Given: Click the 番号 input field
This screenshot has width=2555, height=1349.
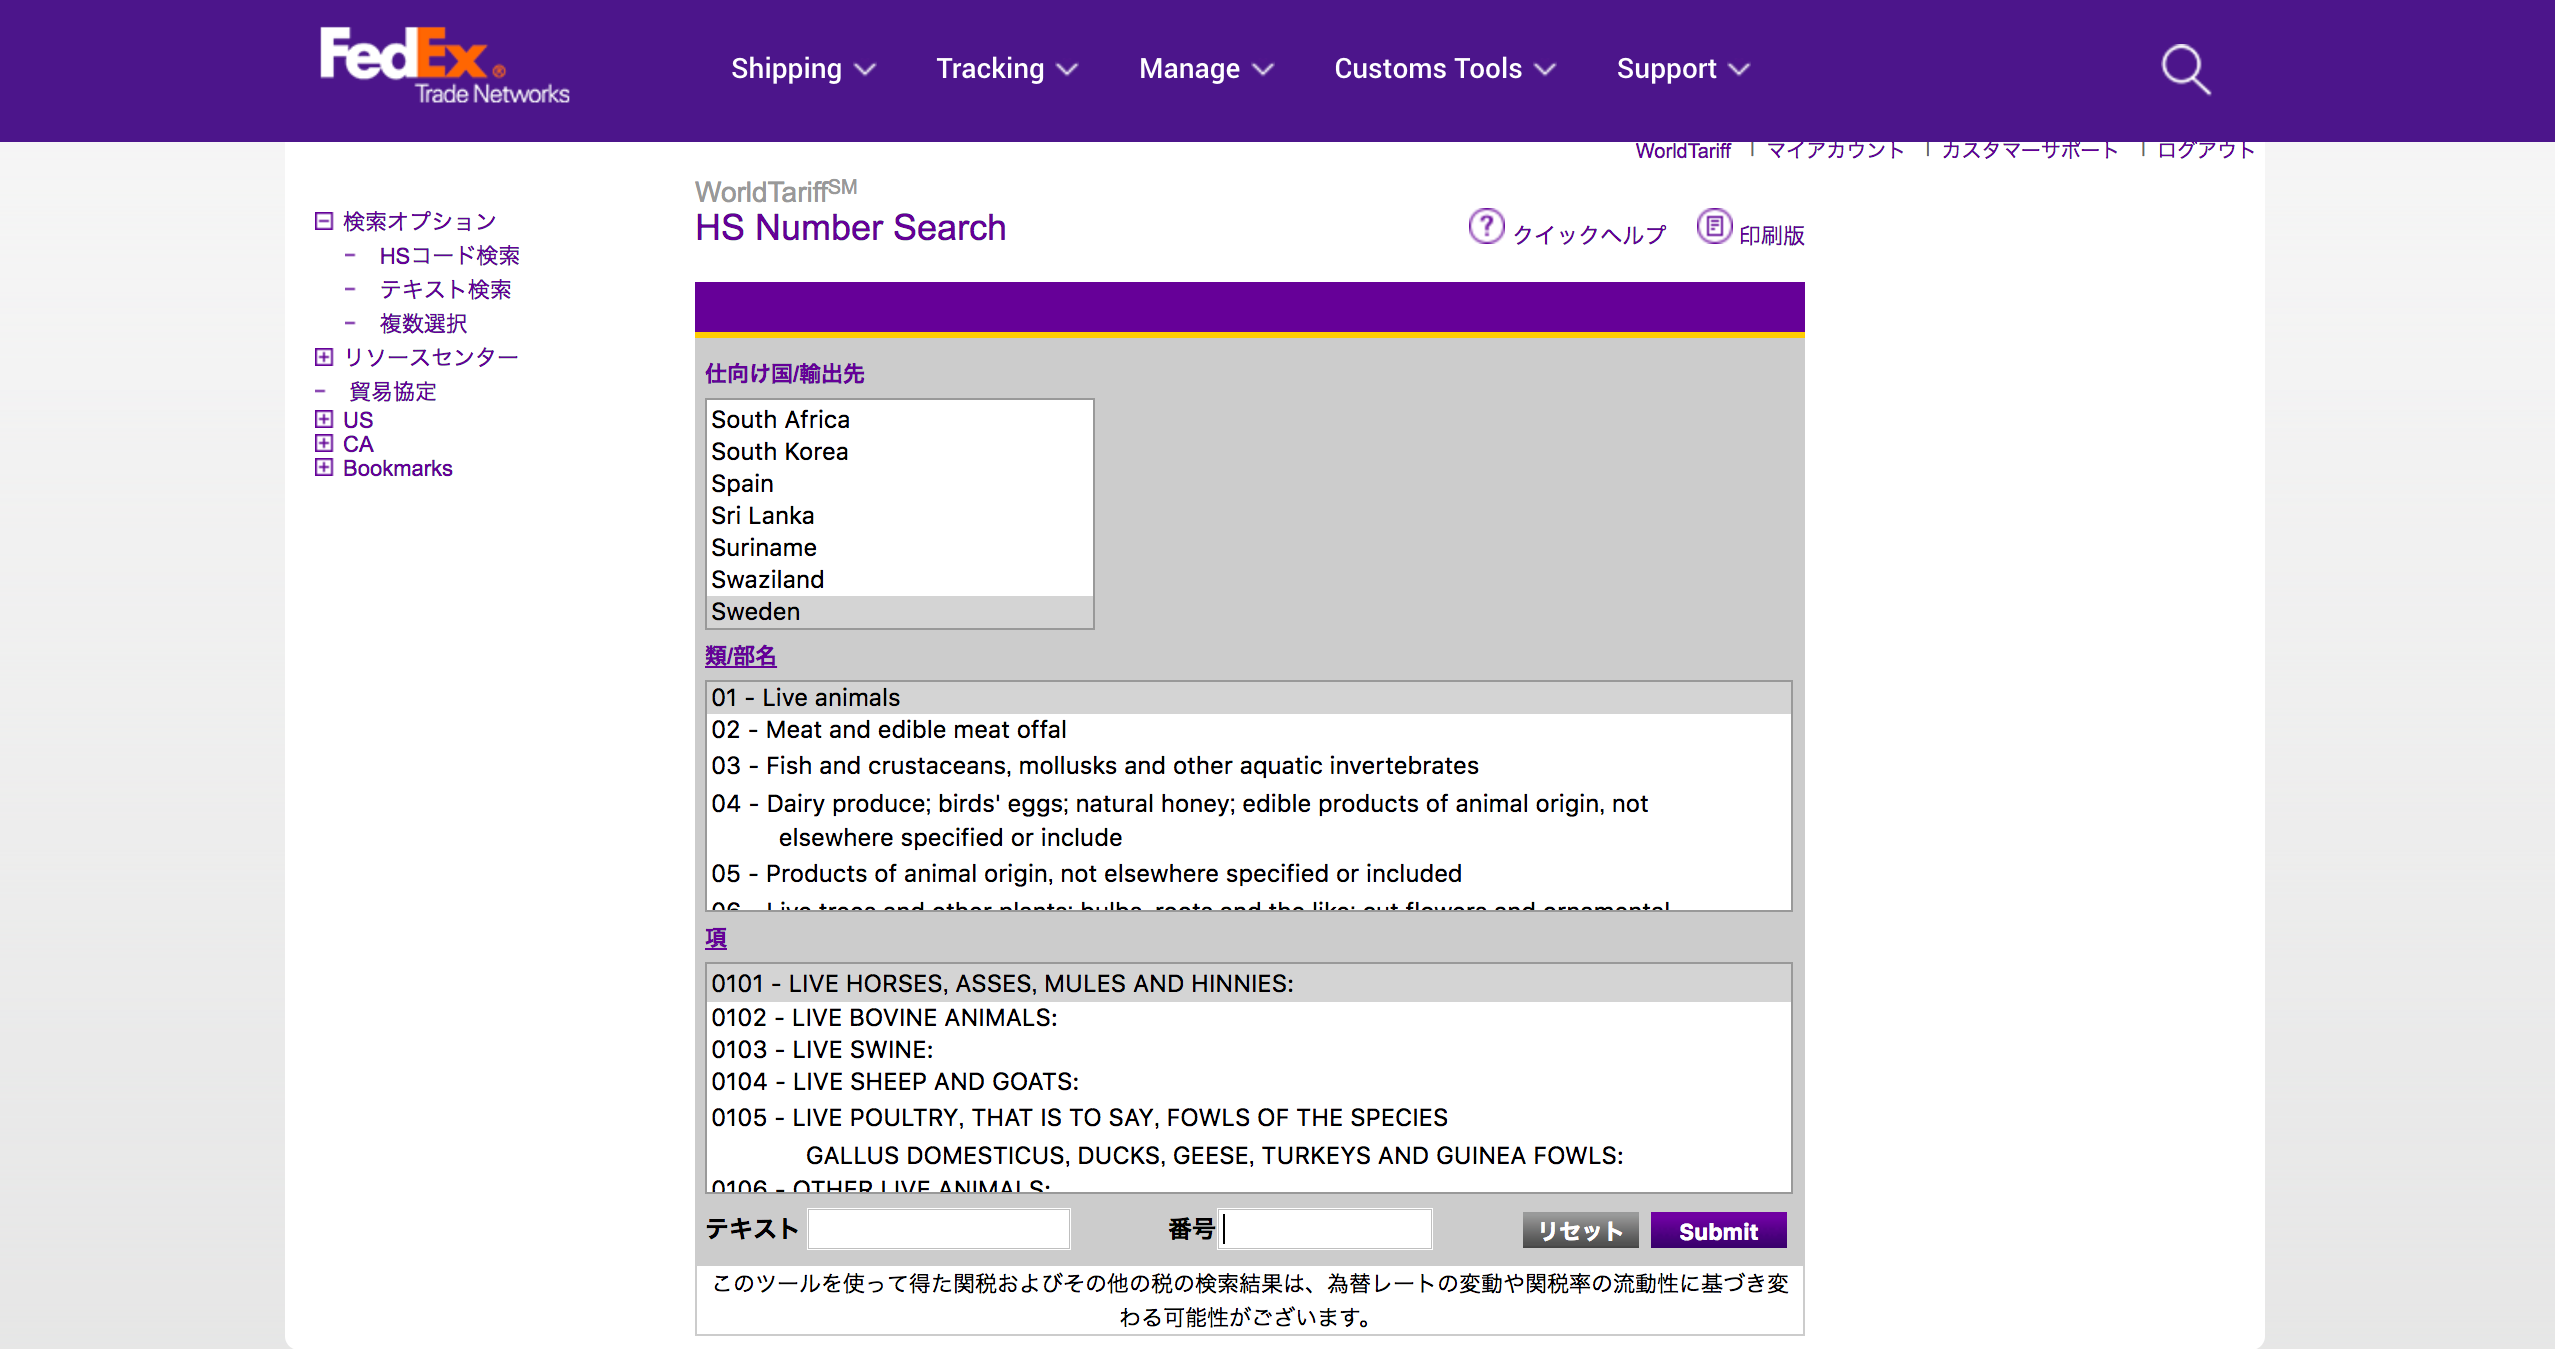Looking at the screenshot, I should [1325, 1229].
